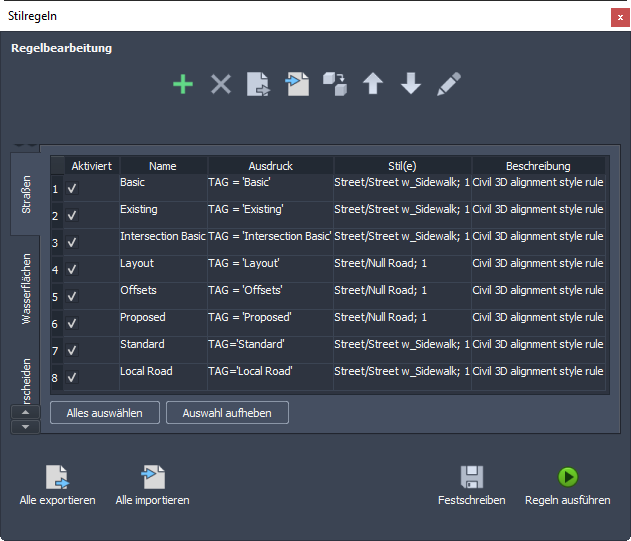Uncheck the Local Road rule checkbox

(x=72, y=377)
